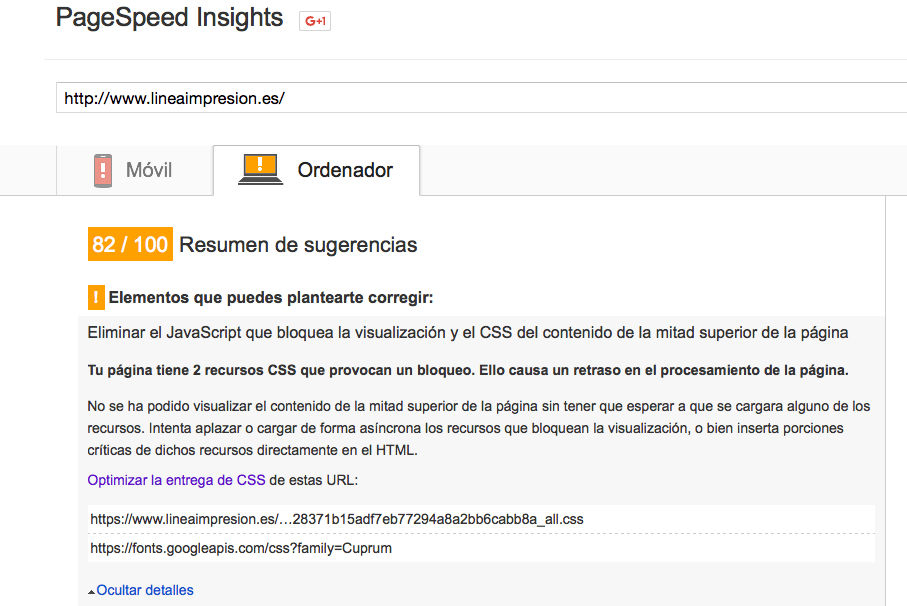The height and width of the screenshot is (606, 907).
Task: Click the PageSpeed Insights page title
Action: (169, 17)
